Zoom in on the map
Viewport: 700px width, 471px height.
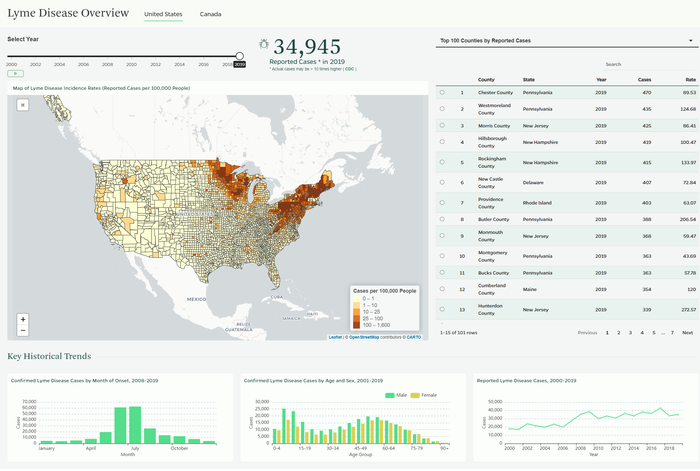pos(23,319)
